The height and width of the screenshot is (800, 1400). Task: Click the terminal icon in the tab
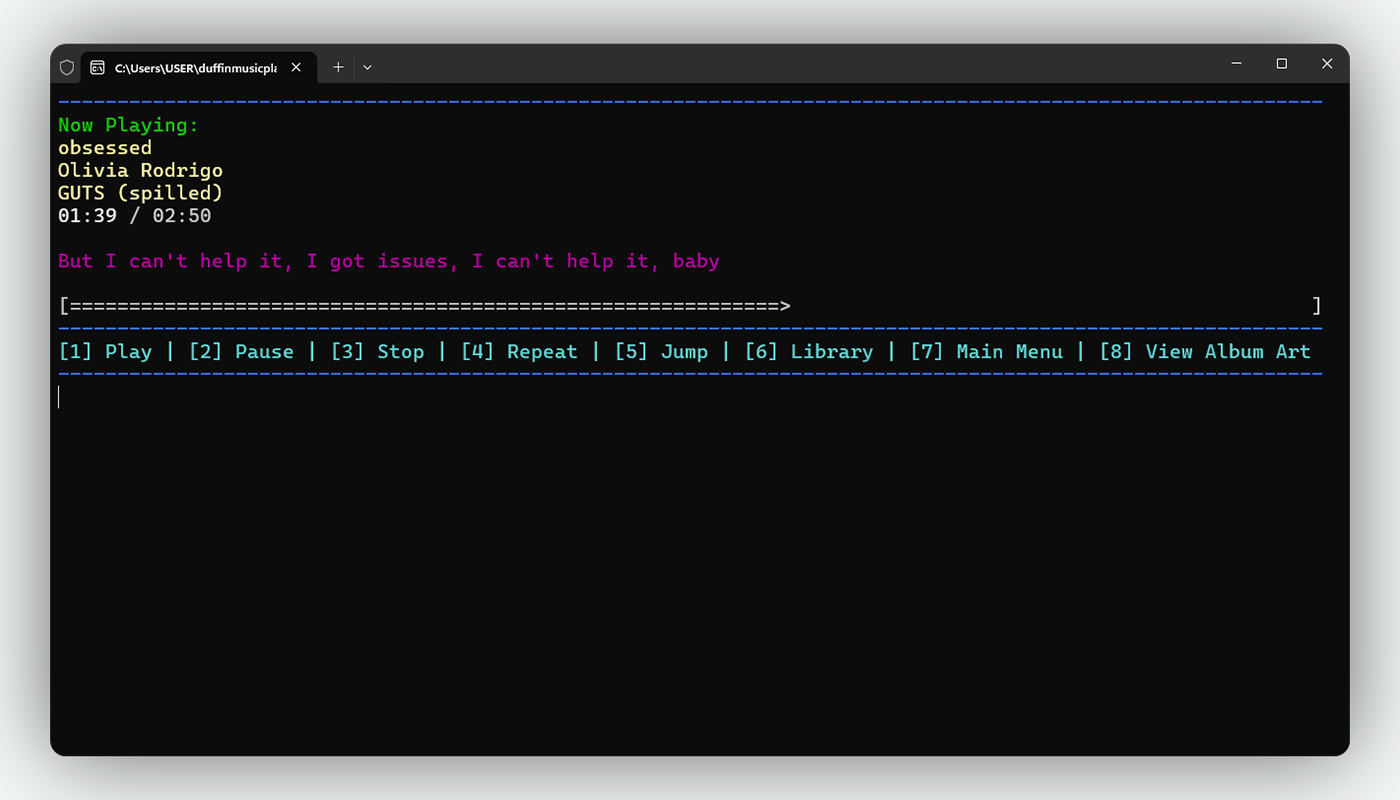tap(97, 67)
